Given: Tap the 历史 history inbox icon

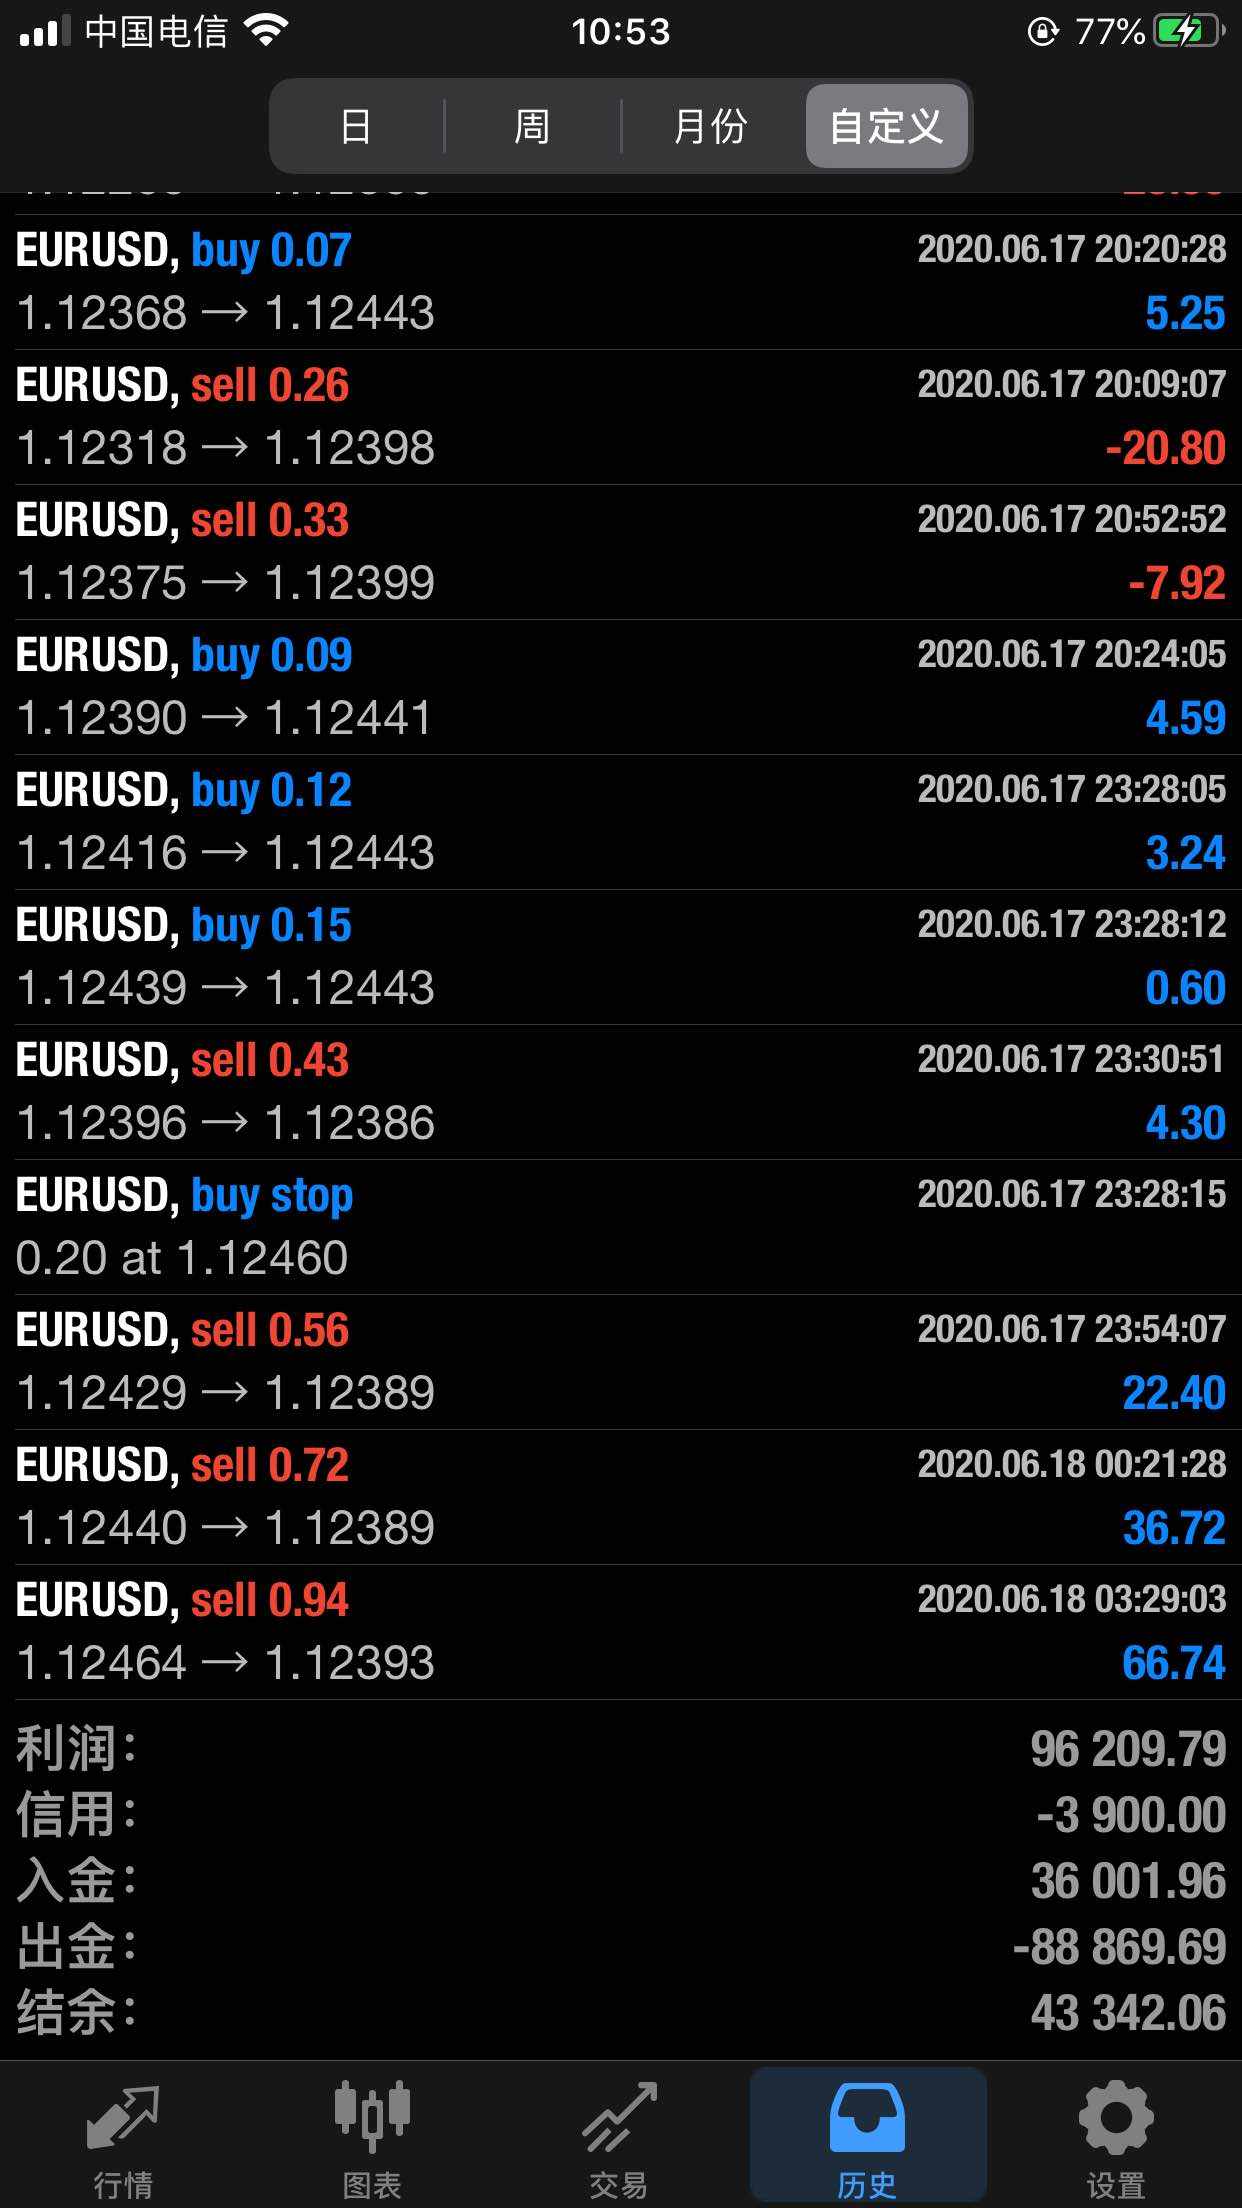Looking at the screenshot, I should (867, 2116).
